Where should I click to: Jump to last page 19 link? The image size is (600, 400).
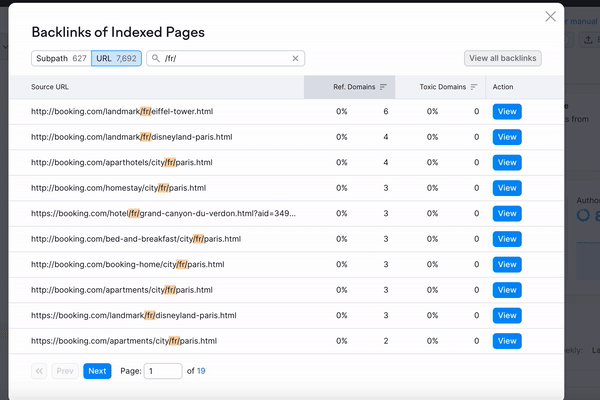[201, 370]
